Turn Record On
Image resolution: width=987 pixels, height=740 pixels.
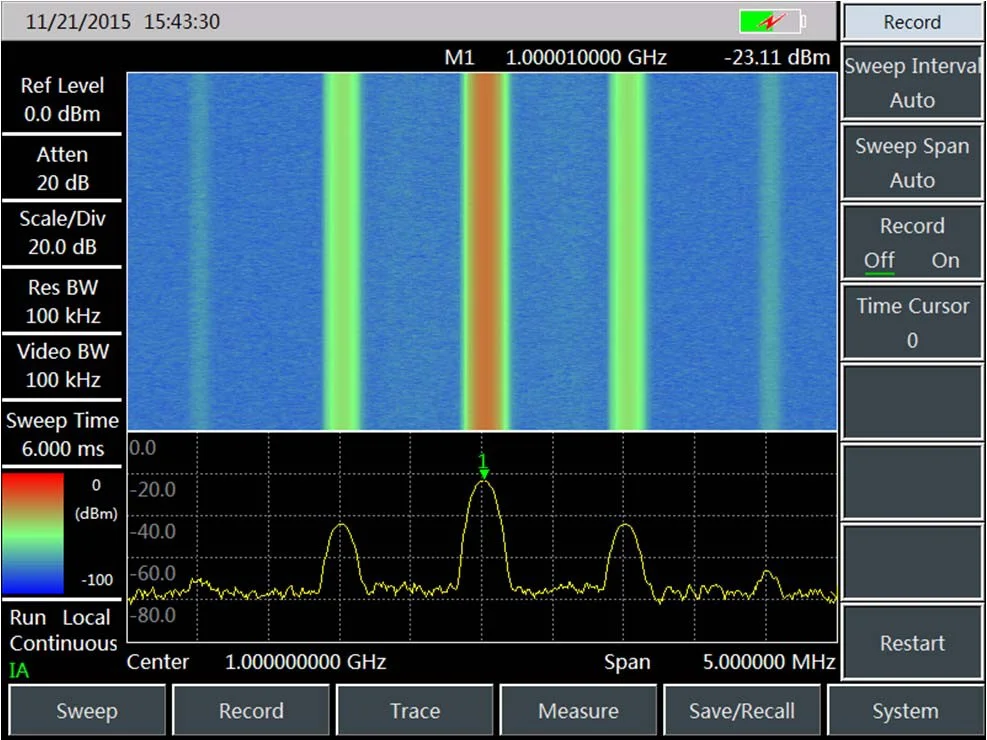(x=945, y=260)
